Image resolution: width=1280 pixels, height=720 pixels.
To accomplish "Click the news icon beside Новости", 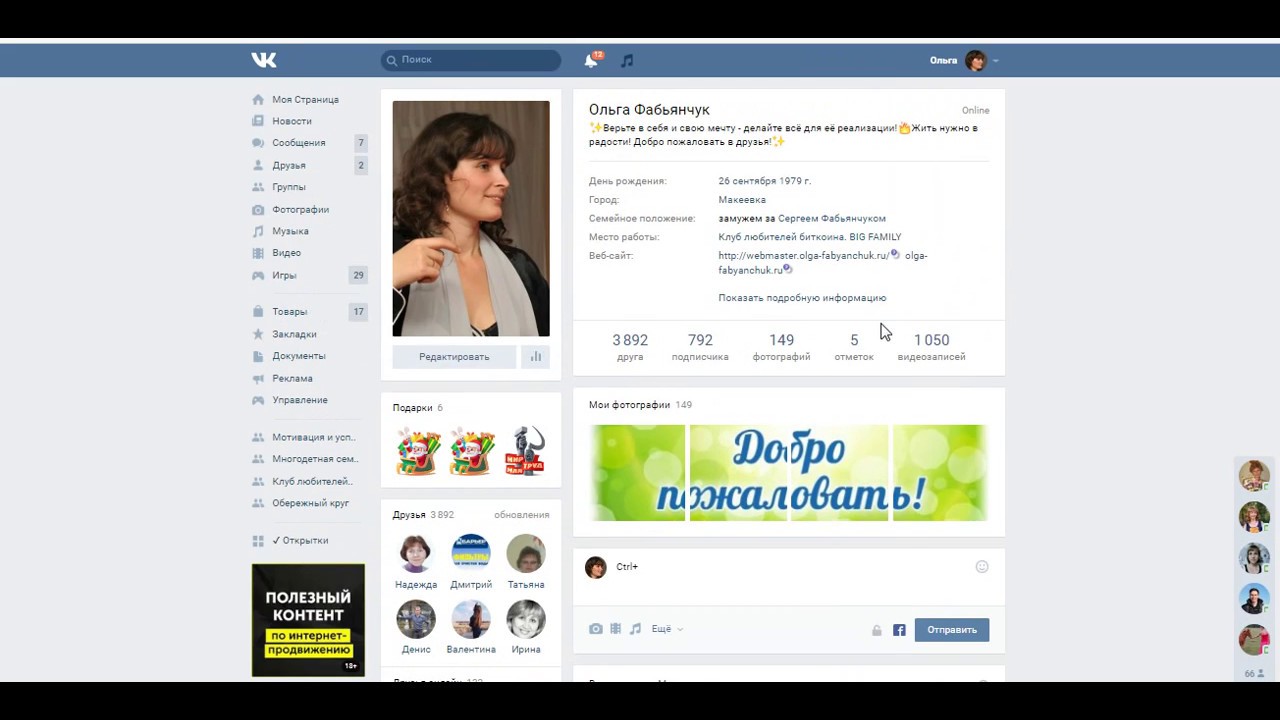I will 258,121.
